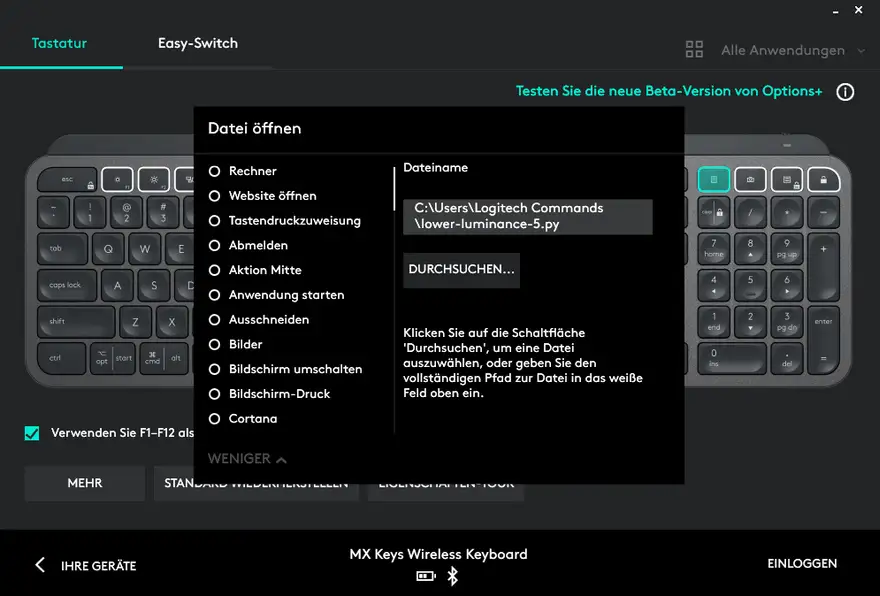This screenshot has width=880, height=596.
Task: Click the numpad 9 pg up key
Action: coord(787,249)
